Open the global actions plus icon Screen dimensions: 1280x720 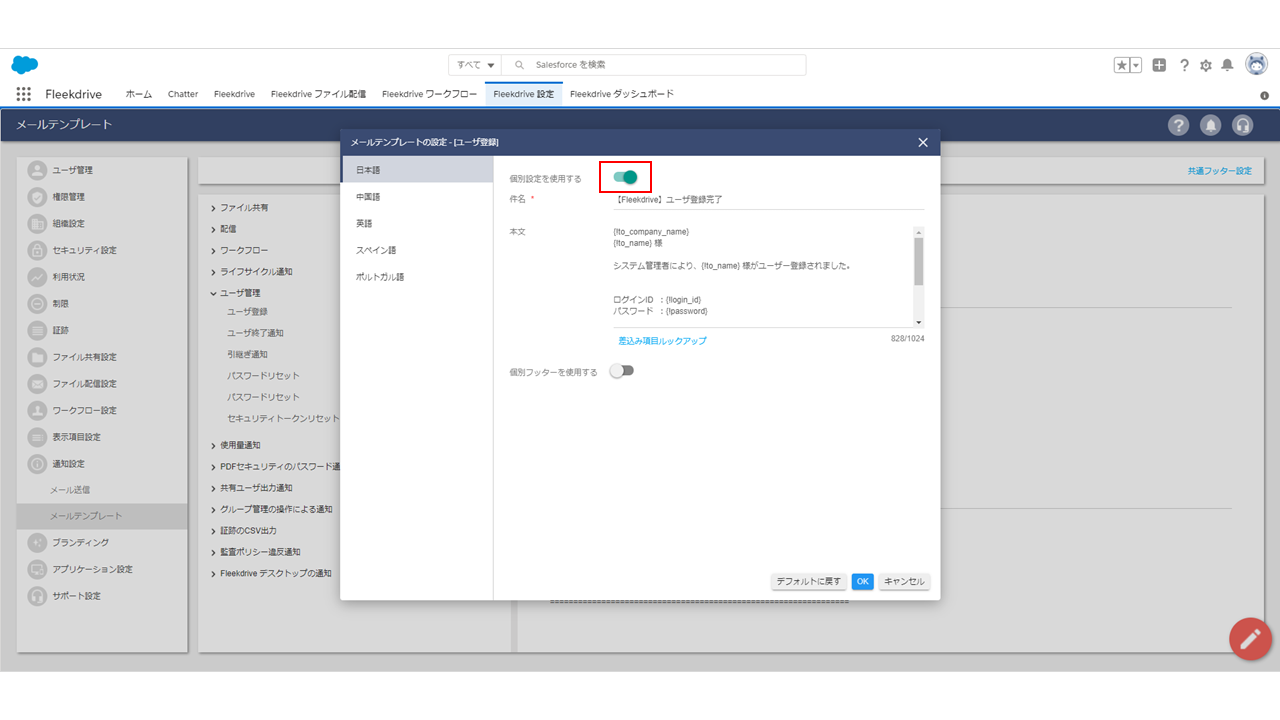1159,65
